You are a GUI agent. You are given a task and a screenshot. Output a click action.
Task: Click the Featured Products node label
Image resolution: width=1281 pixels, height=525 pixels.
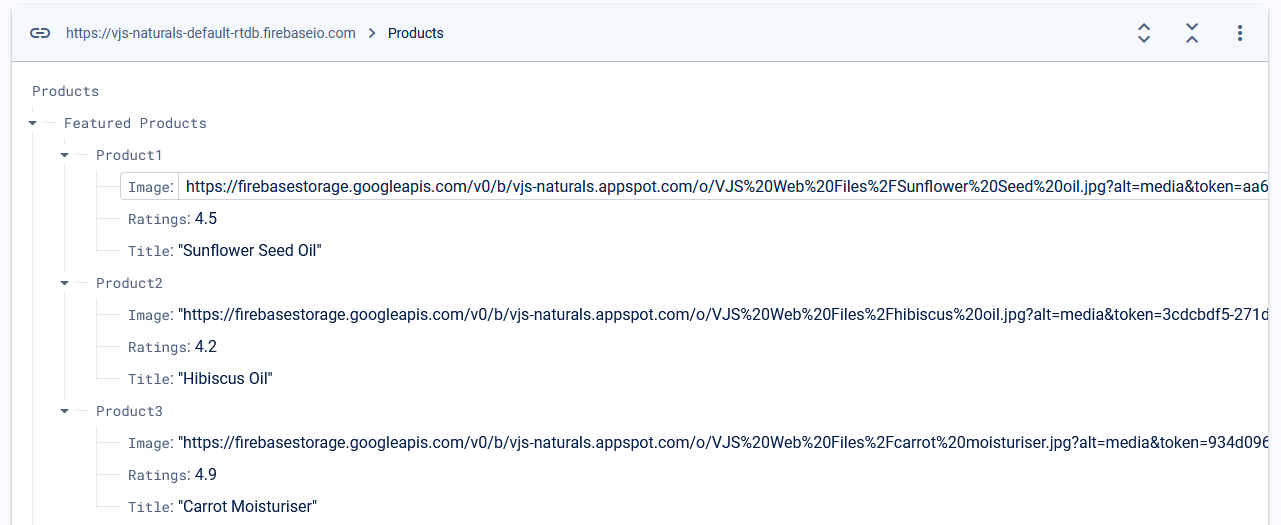[135, 123]
